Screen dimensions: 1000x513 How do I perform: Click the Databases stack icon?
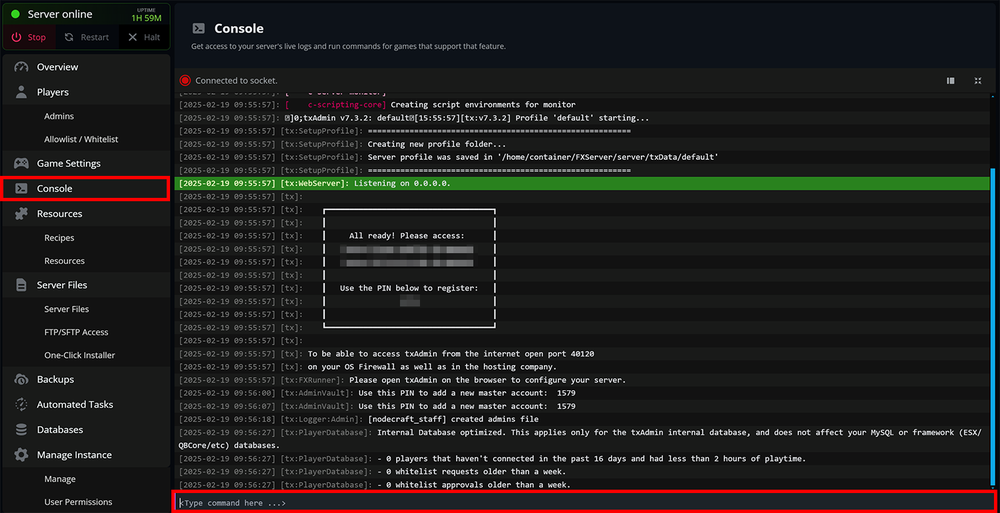[x=21, y=429]
